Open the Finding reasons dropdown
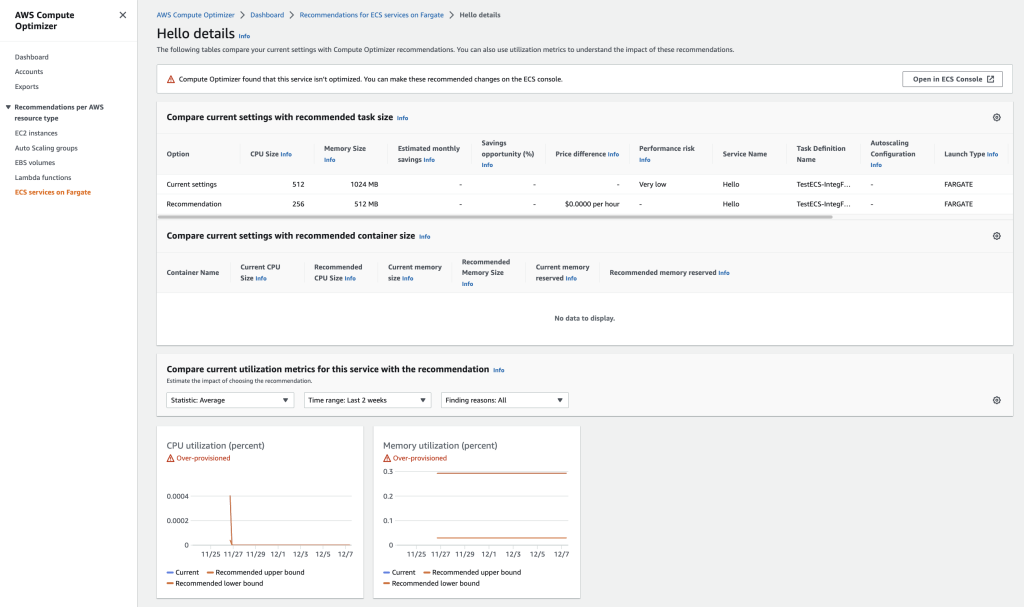1024x607 pixels. pos(504,399)
